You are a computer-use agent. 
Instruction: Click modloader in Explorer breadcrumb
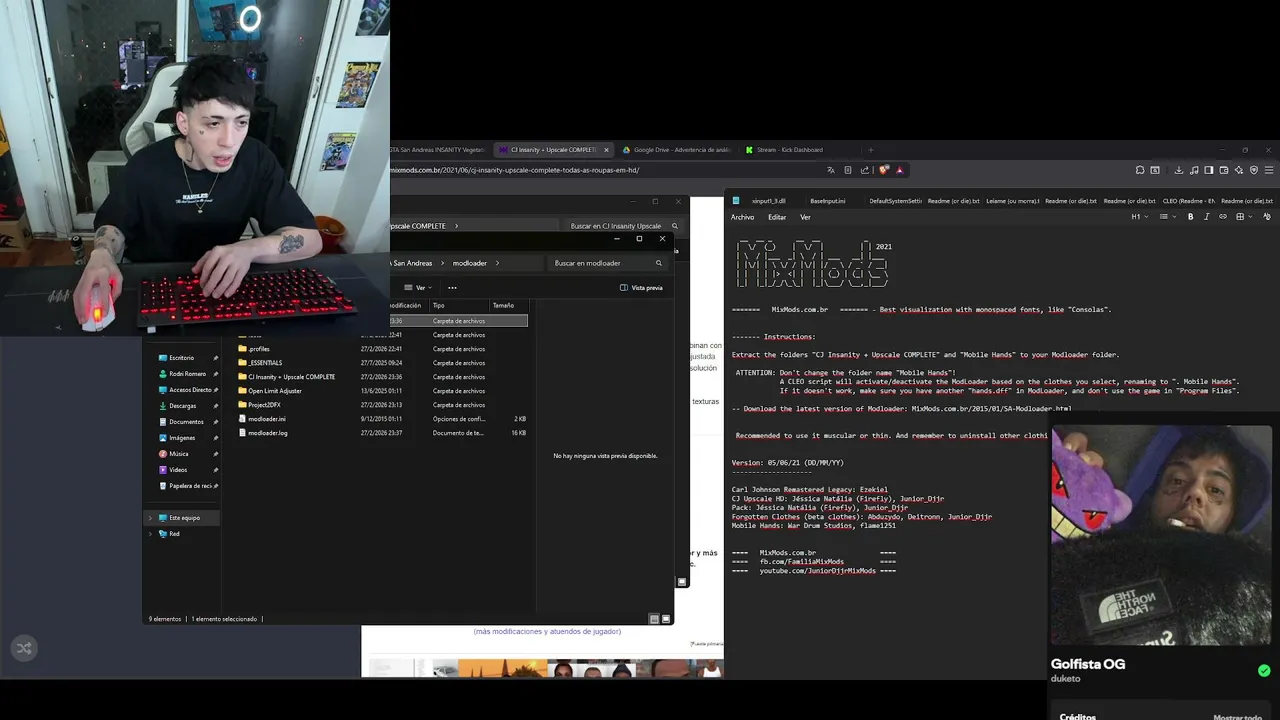tap(469, 263)
